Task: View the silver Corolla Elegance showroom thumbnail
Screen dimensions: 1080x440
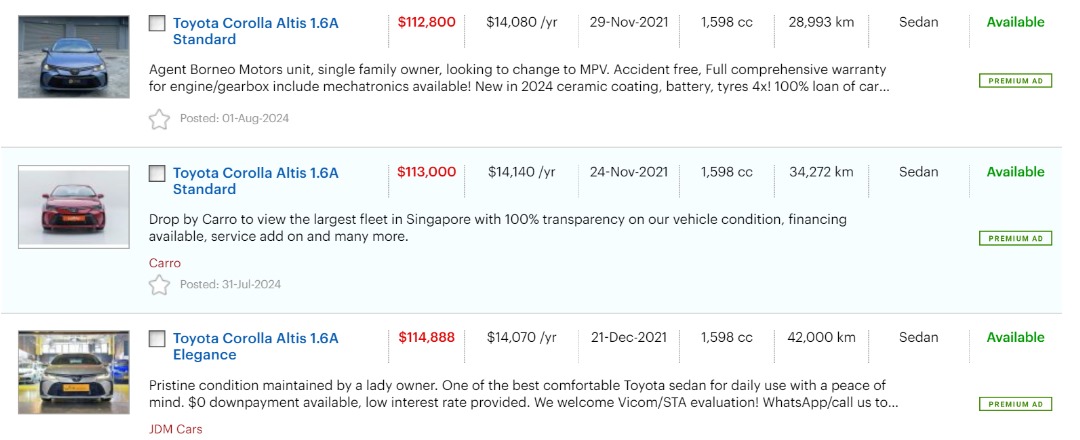Action: [74, 372]
